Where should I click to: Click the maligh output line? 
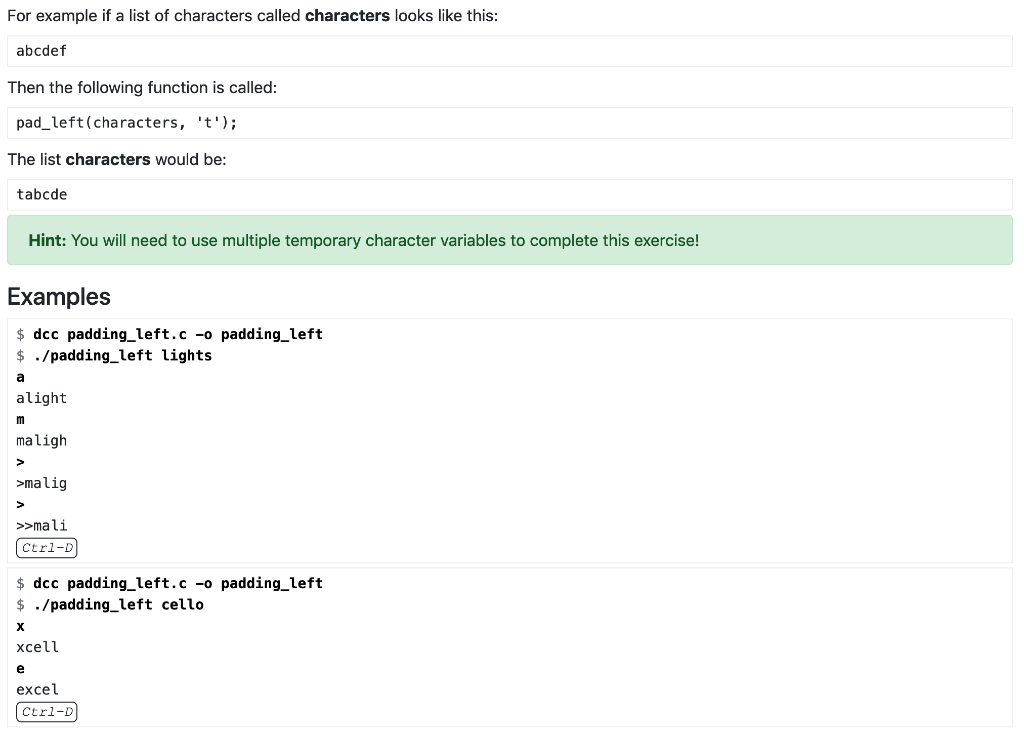pos(41,440)
